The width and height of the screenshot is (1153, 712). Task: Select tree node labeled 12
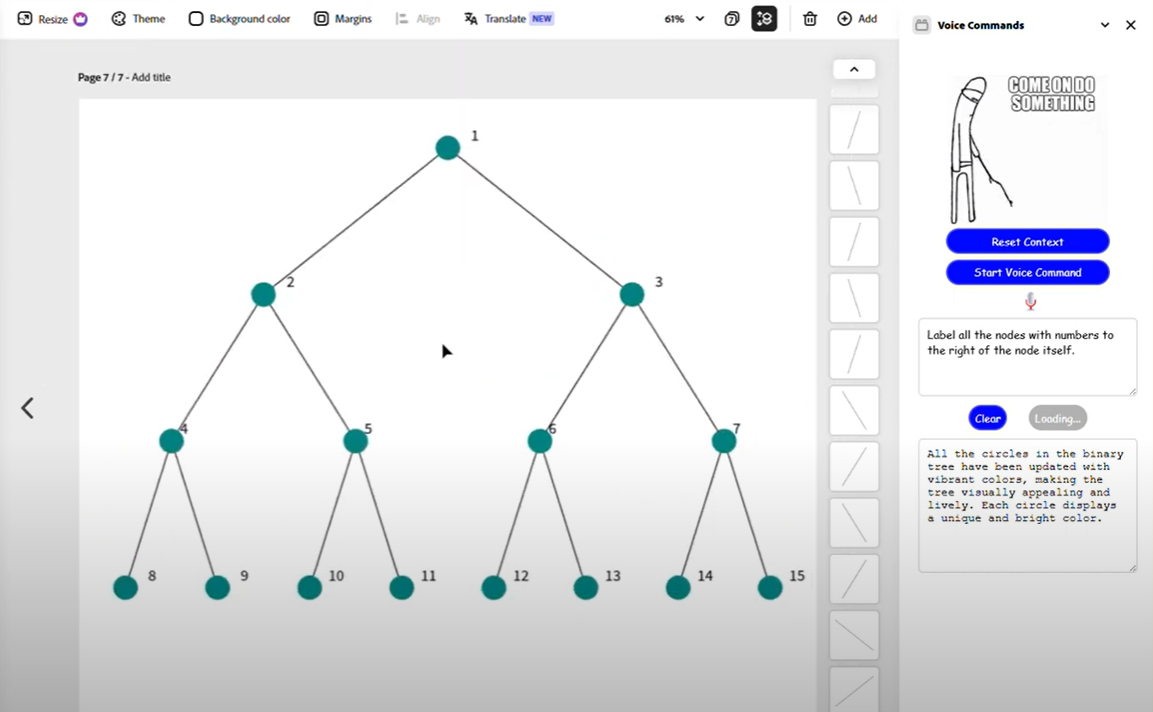[x=493, y=587]
